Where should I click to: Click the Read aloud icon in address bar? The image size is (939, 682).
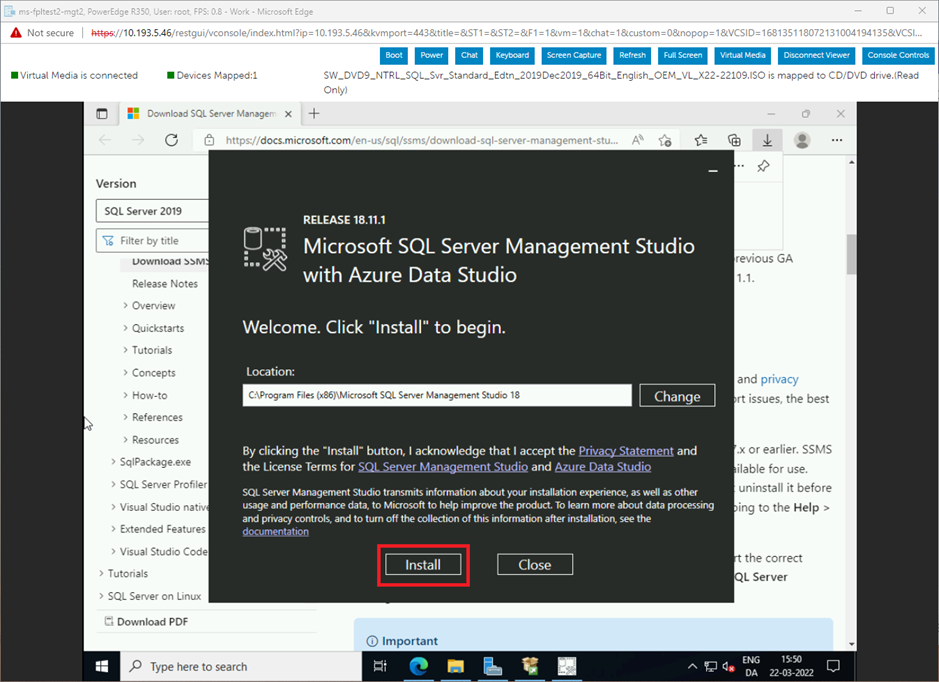click(638, 140)
